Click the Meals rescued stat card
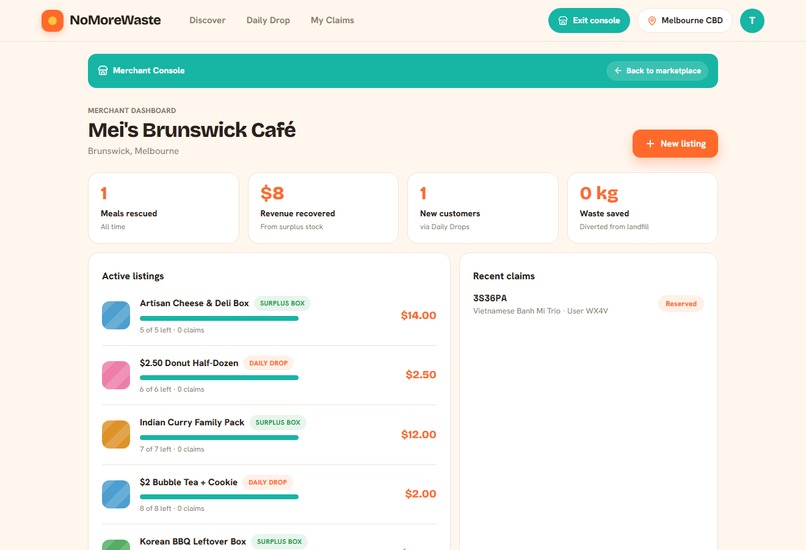806x550 pixels. (x=163, y=208)
